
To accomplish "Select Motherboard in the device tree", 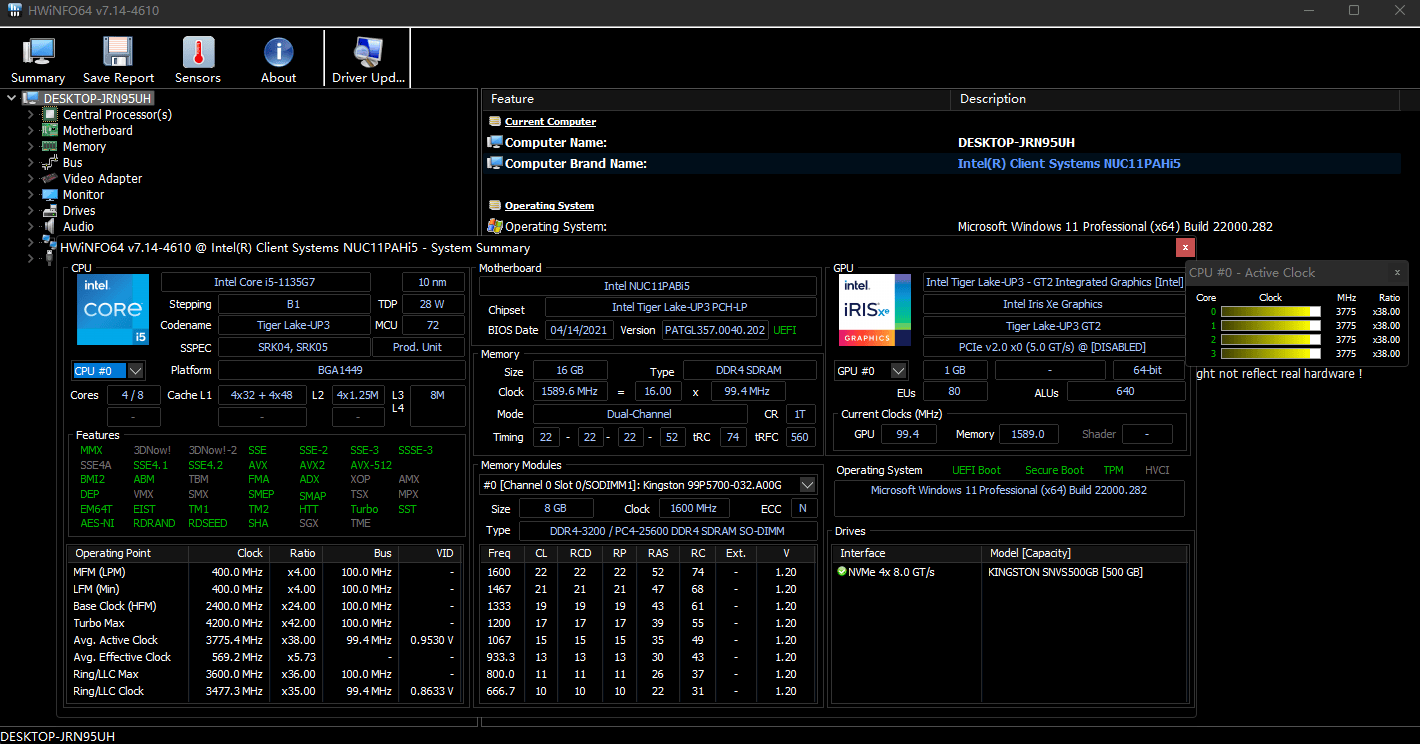I will [x=97, y=131].
